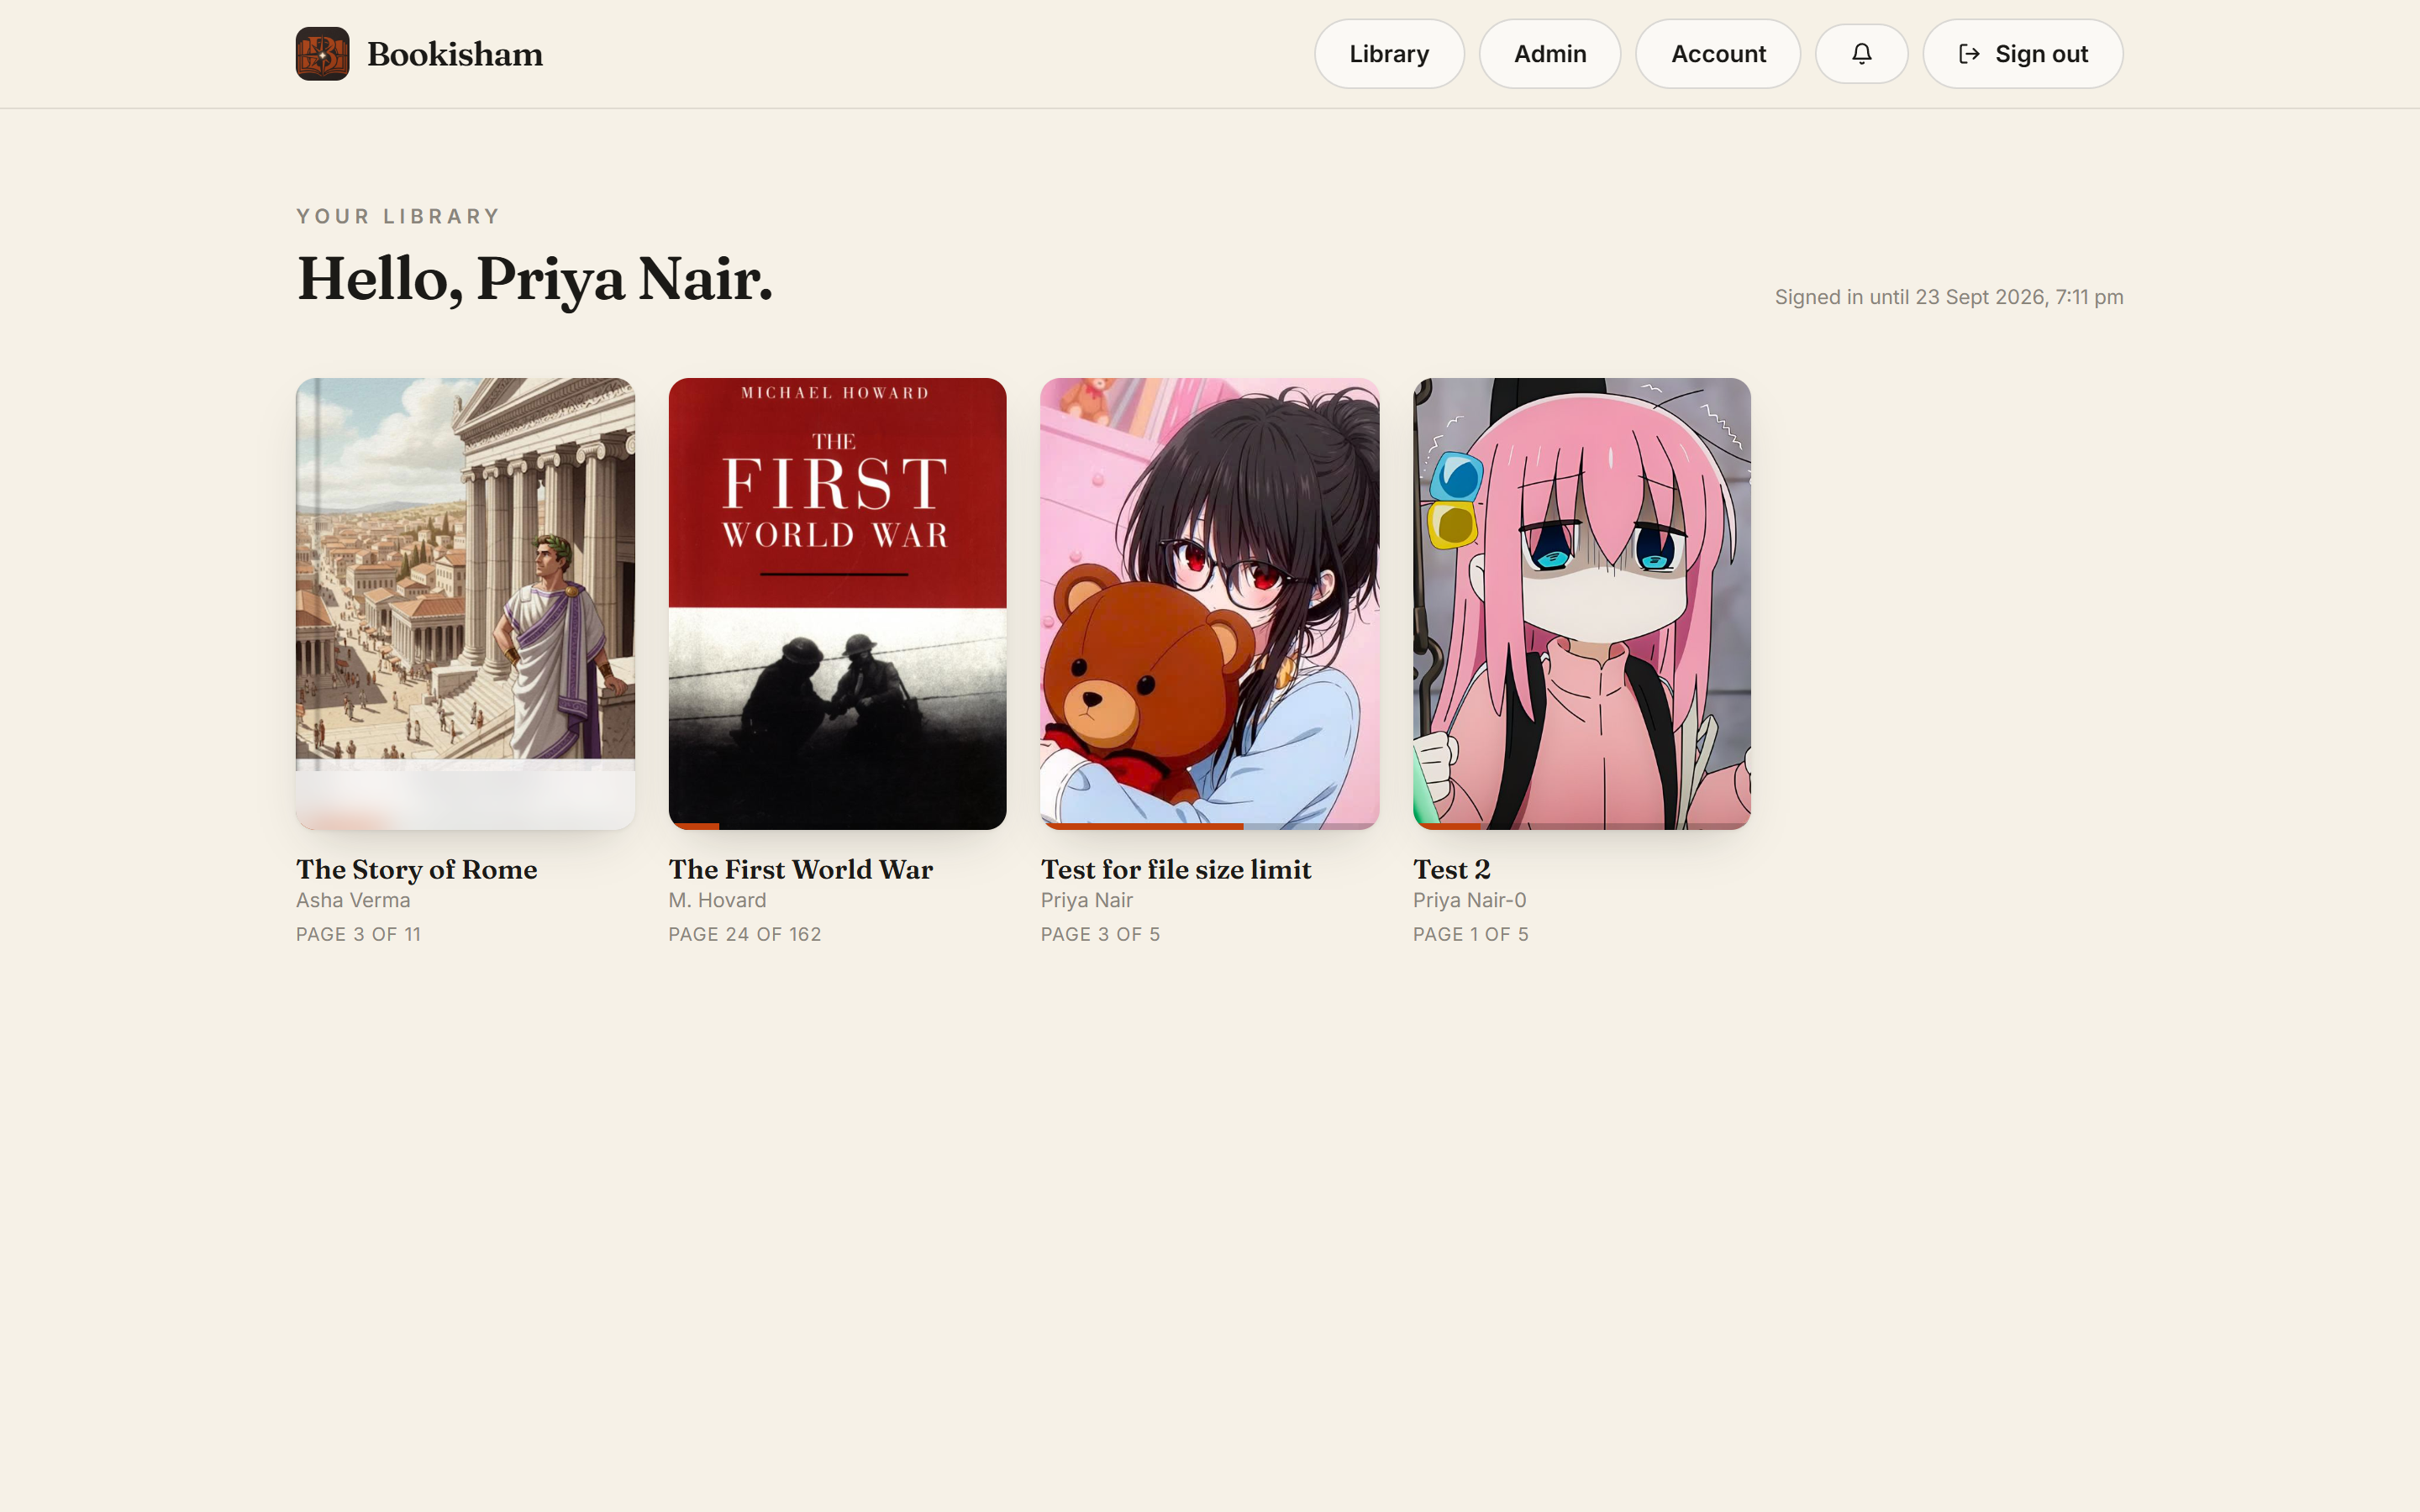Open the Test 2 book cover
The width and height of the screenshot is (2420, 1512).
click(x=1582, y=603)
